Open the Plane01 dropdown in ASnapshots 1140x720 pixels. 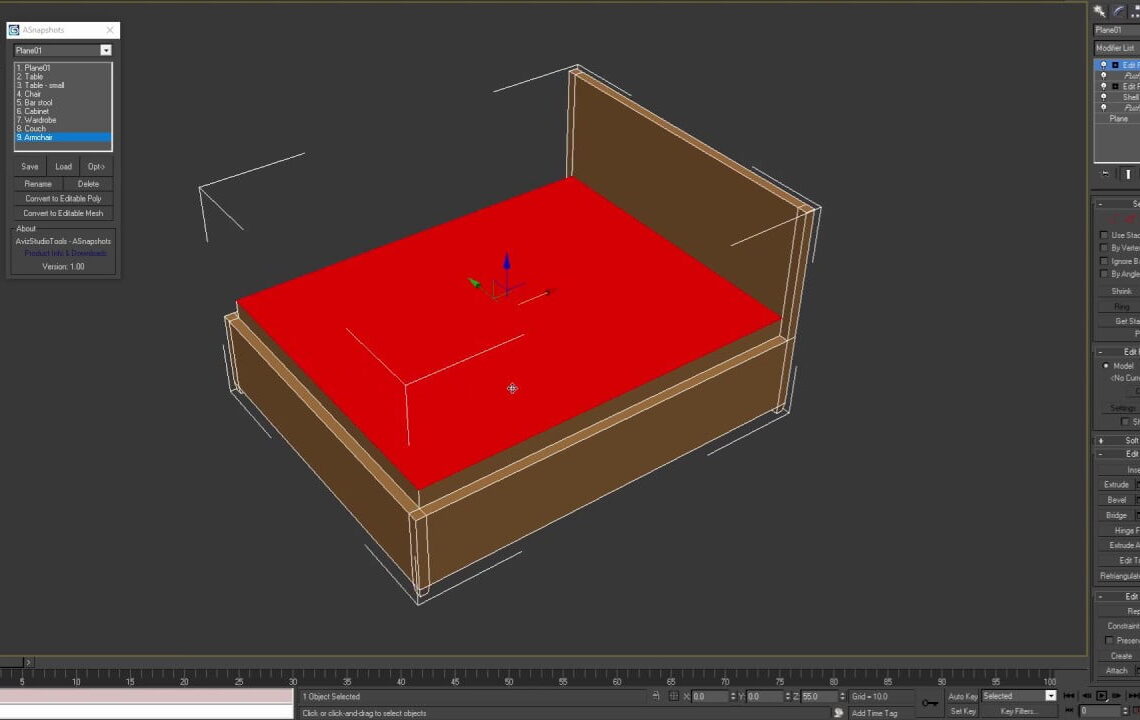coord(105,50)
